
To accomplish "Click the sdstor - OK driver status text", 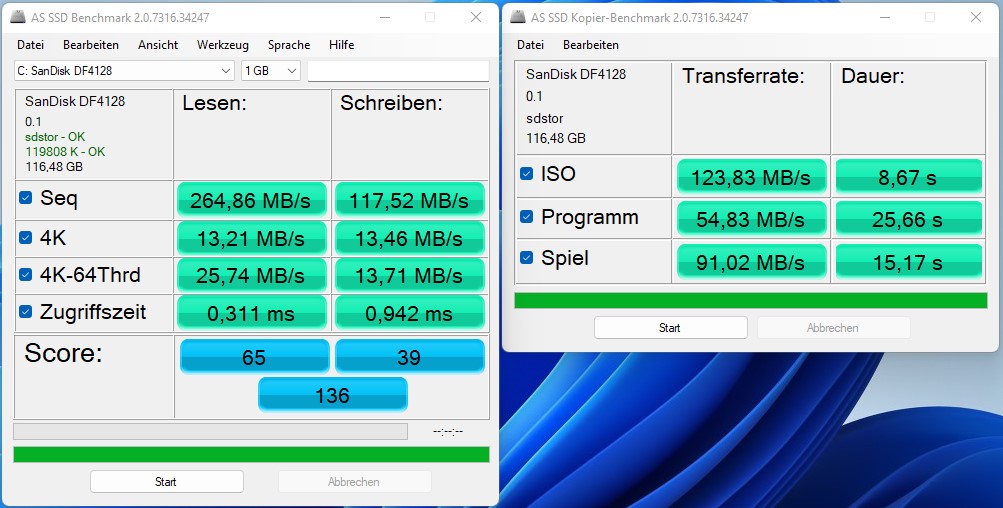I will [55, 137].
